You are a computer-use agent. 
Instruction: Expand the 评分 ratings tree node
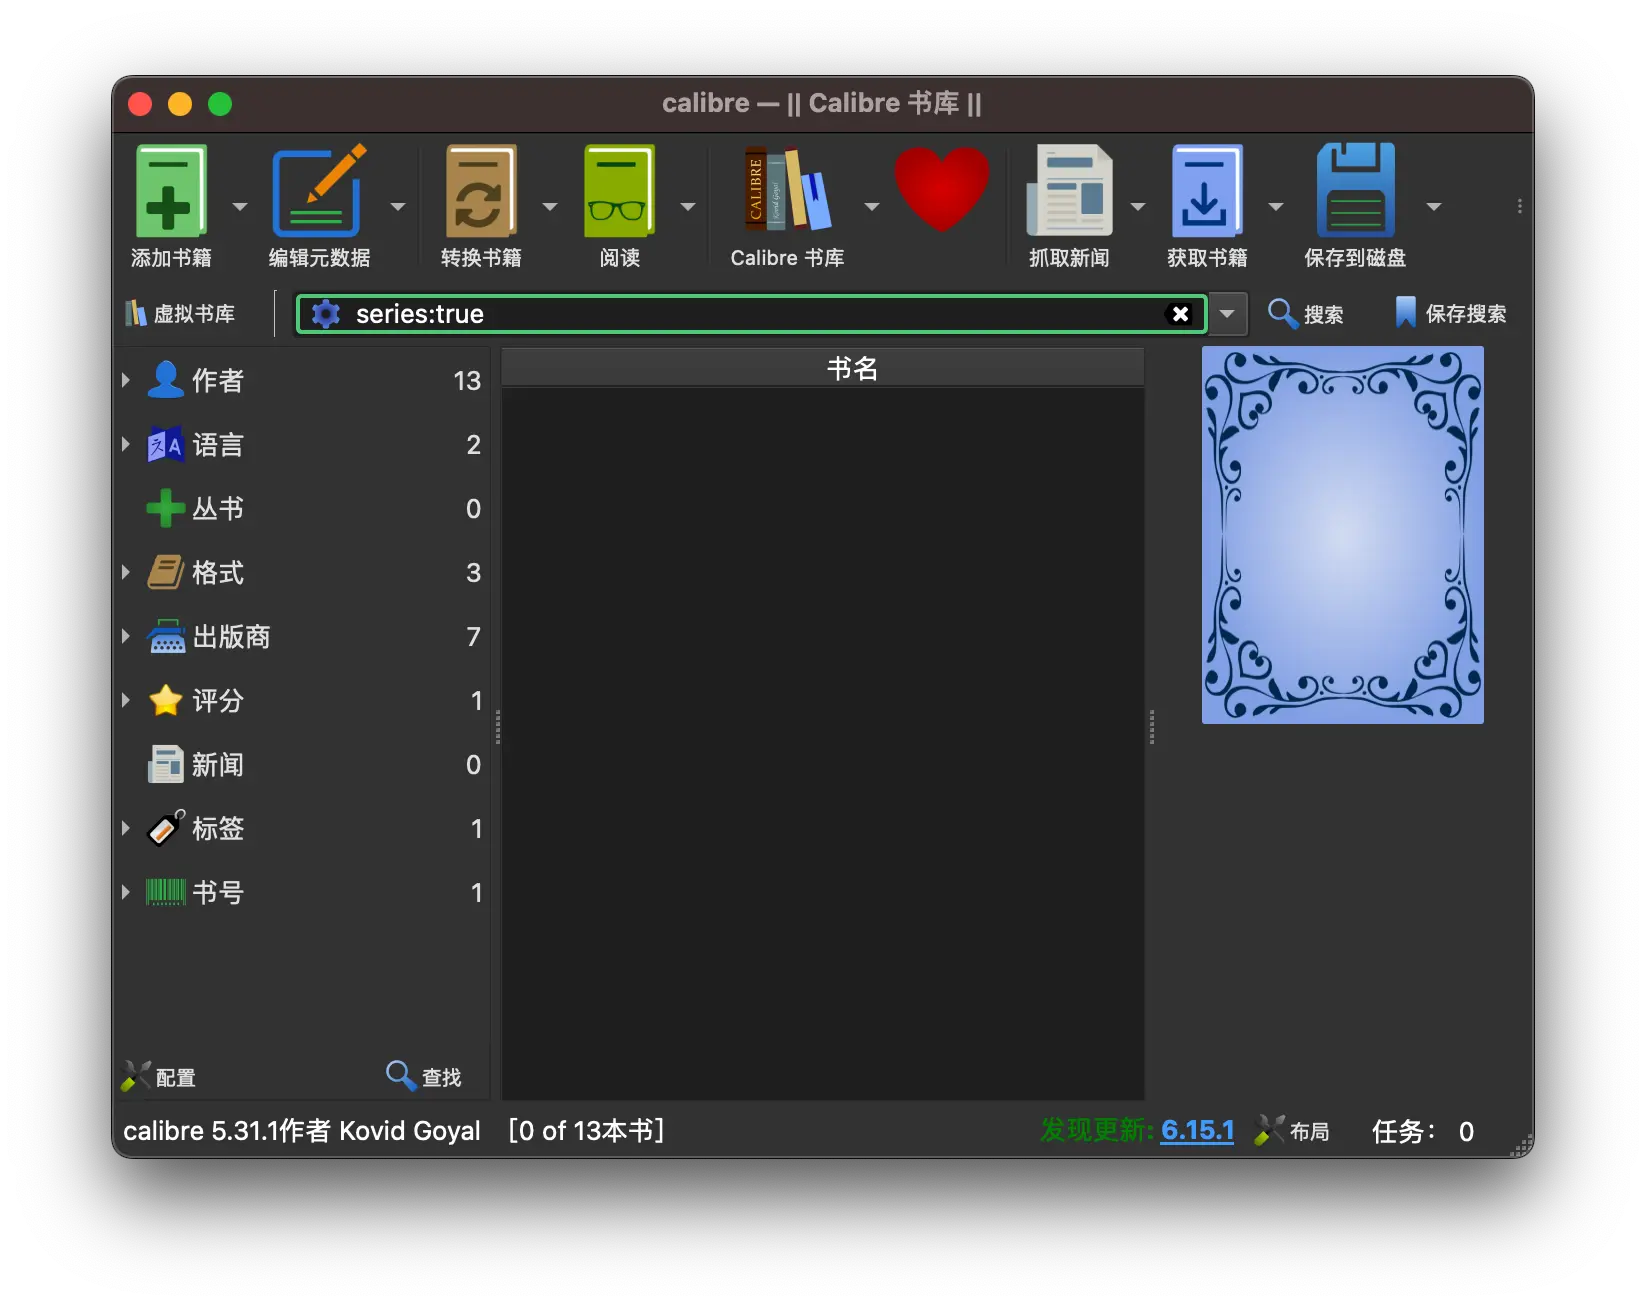126,700
